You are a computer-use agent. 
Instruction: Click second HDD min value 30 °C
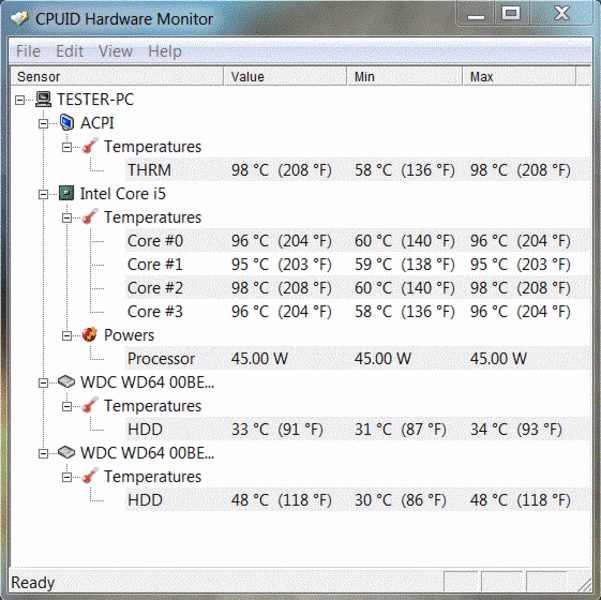pyautogui.click(x=400, y=500)
